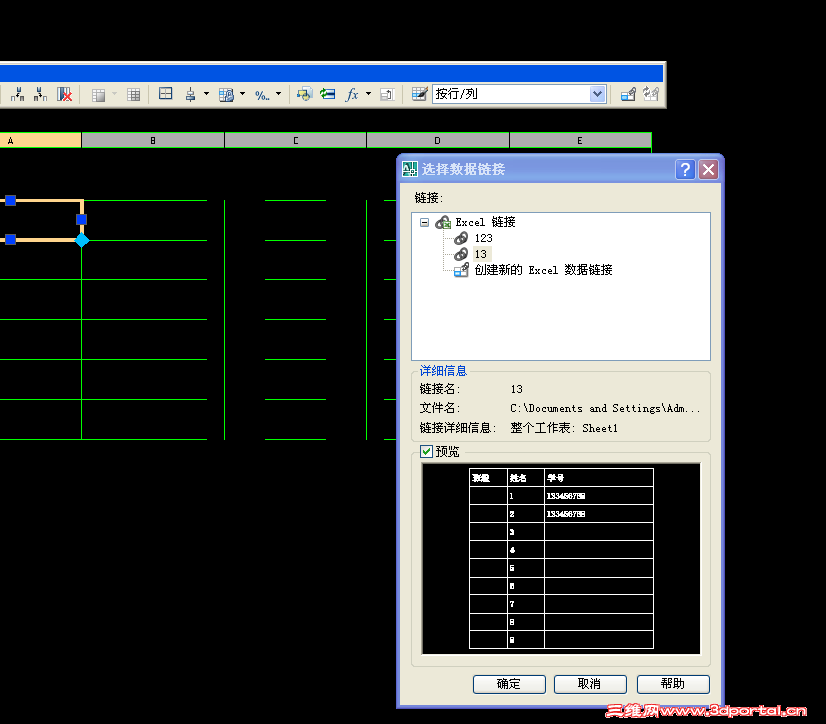Image resolution: width=826 pixels, height=724 pixels.
Task: Expand the cell locking dropdown arrow
Action: tap(242, 94)
